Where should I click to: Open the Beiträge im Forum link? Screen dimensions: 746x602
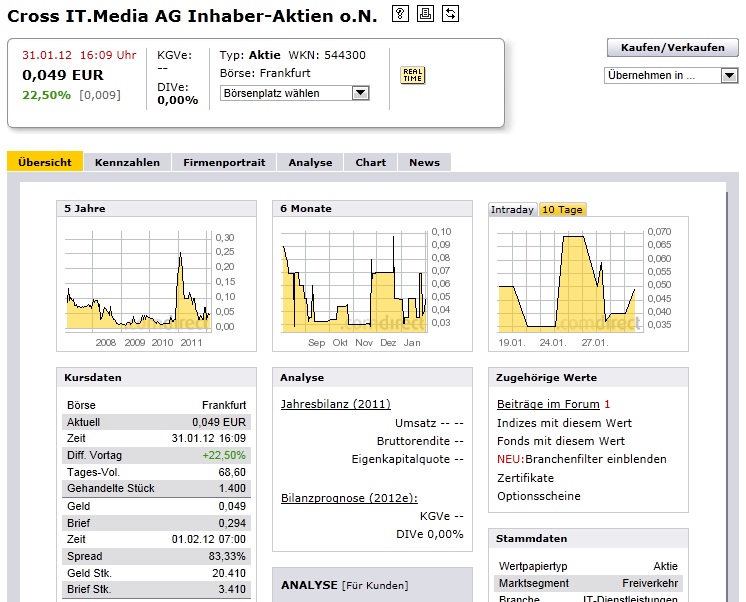point(548,404)
